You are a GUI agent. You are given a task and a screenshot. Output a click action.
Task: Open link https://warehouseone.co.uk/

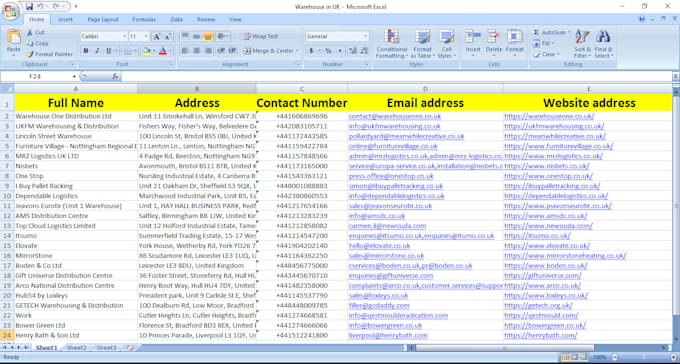[549, 116]
